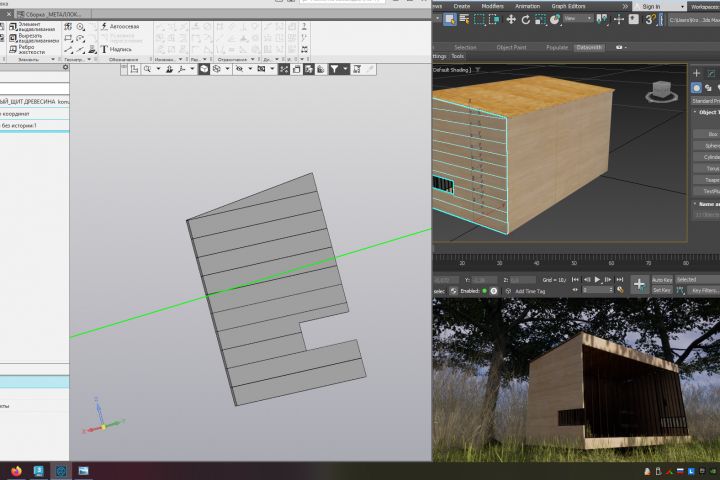720x480 pixels.
Task: Select the Move tool in 3ds Max
Action: pyautogui.click(x=511, y=19)
